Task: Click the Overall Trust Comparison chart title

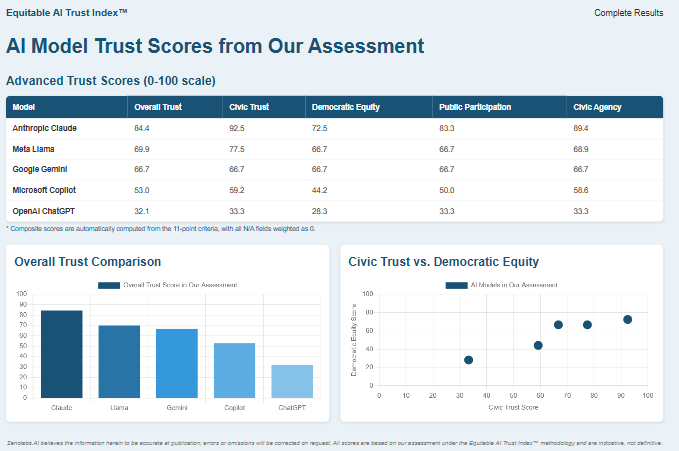Action: click(87, 262)
